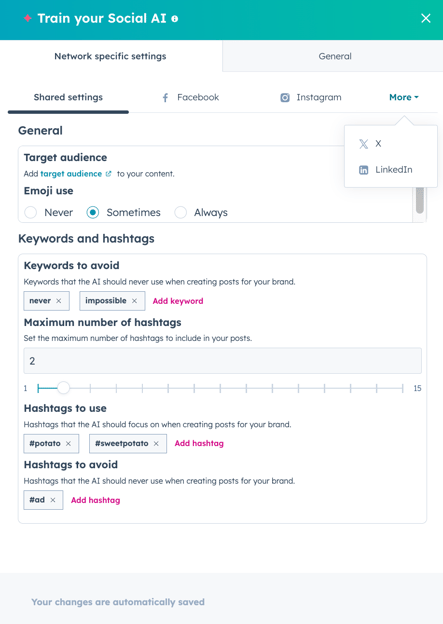Screen dimensions: 443x624
Task: Switch to the General top tab
Action: [x=335, y=56]
